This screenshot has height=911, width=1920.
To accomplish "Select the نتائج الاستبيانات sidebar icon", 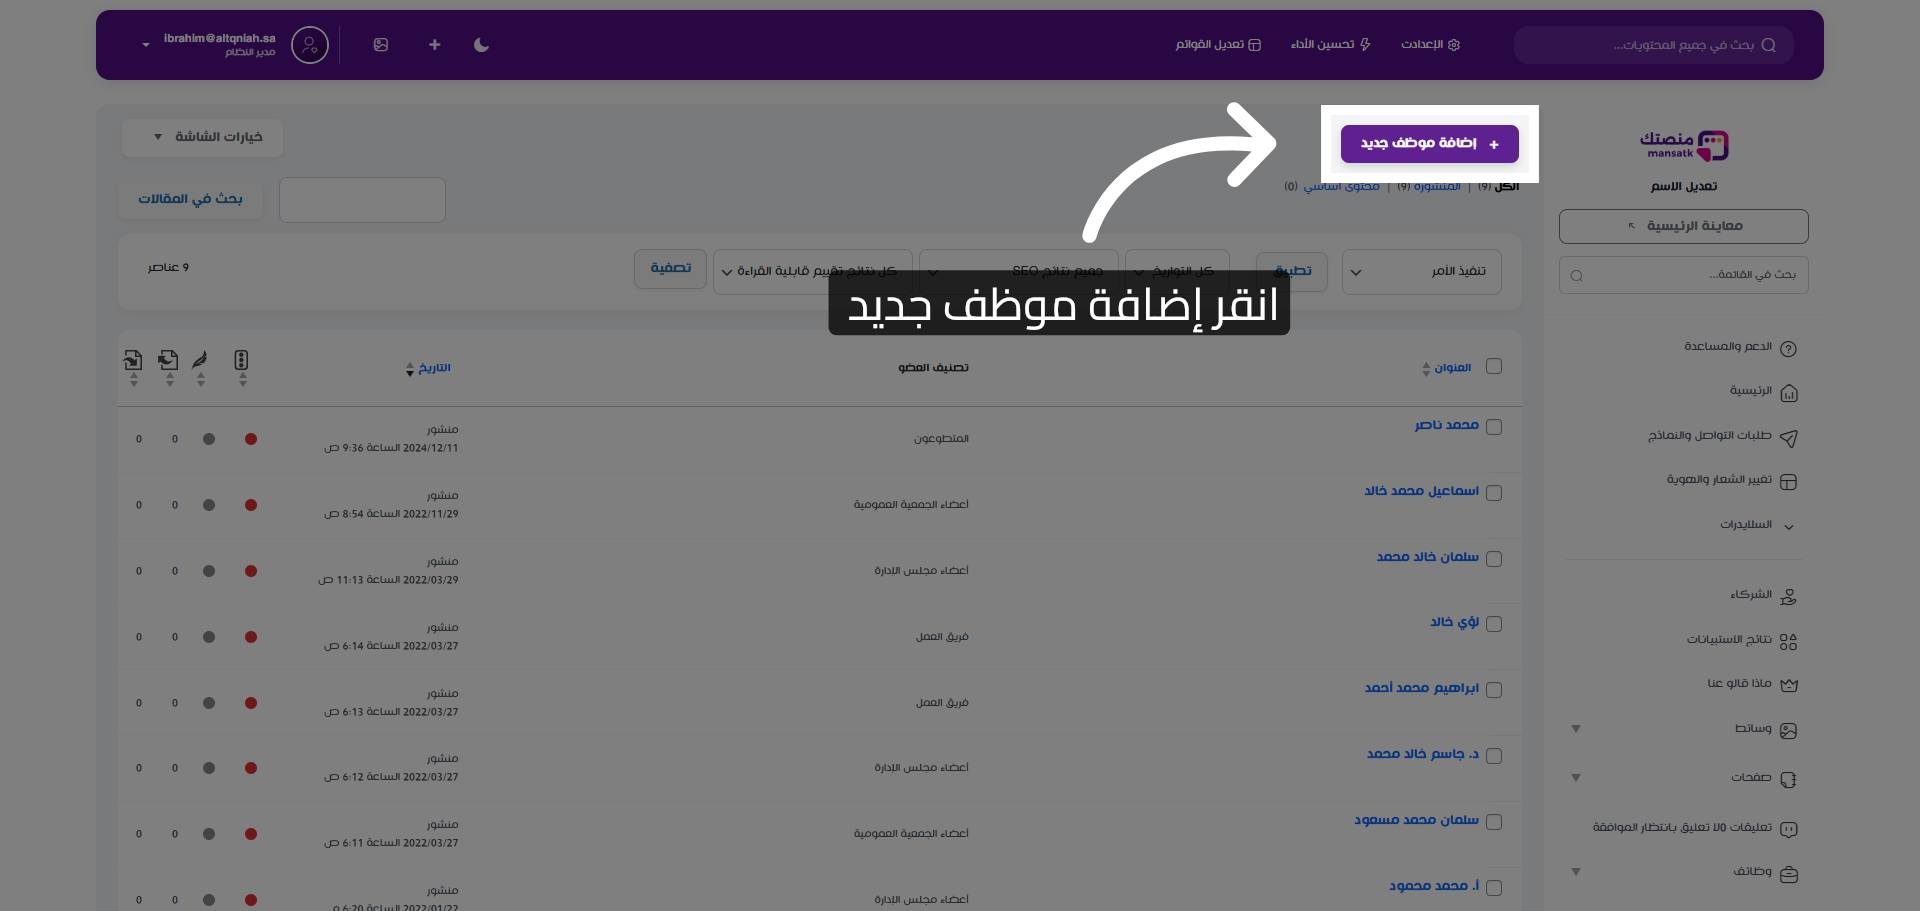I will point(1790,640).
